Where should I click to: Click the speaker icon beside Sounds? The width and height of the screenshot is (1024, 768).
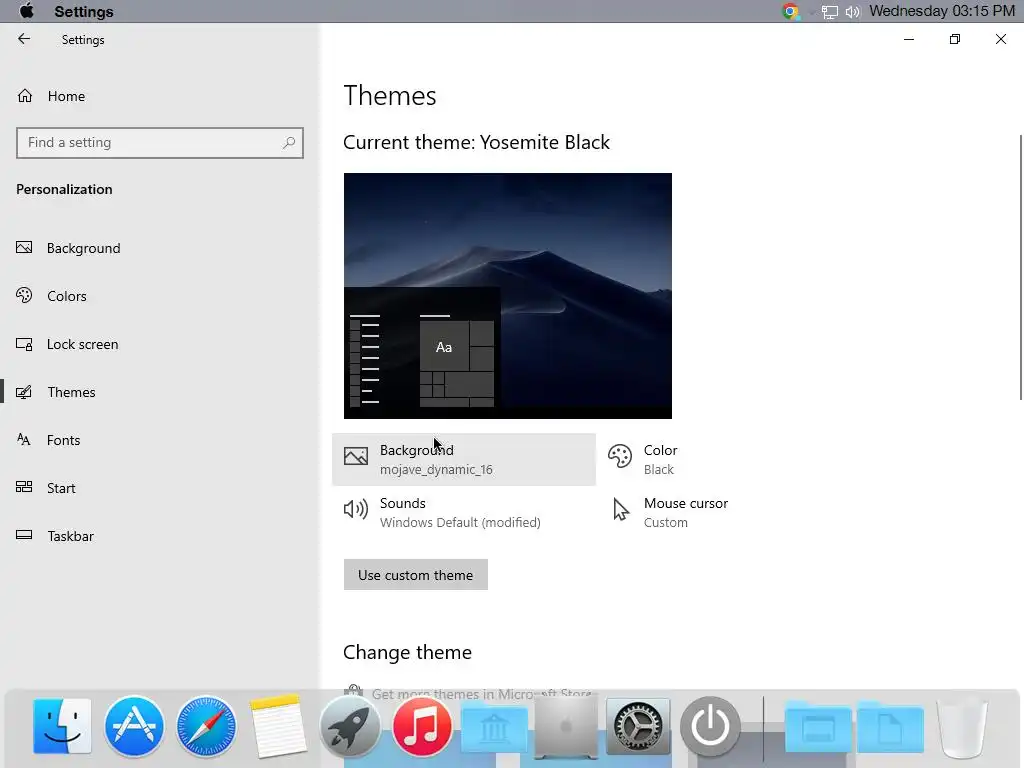pos(356,509)
